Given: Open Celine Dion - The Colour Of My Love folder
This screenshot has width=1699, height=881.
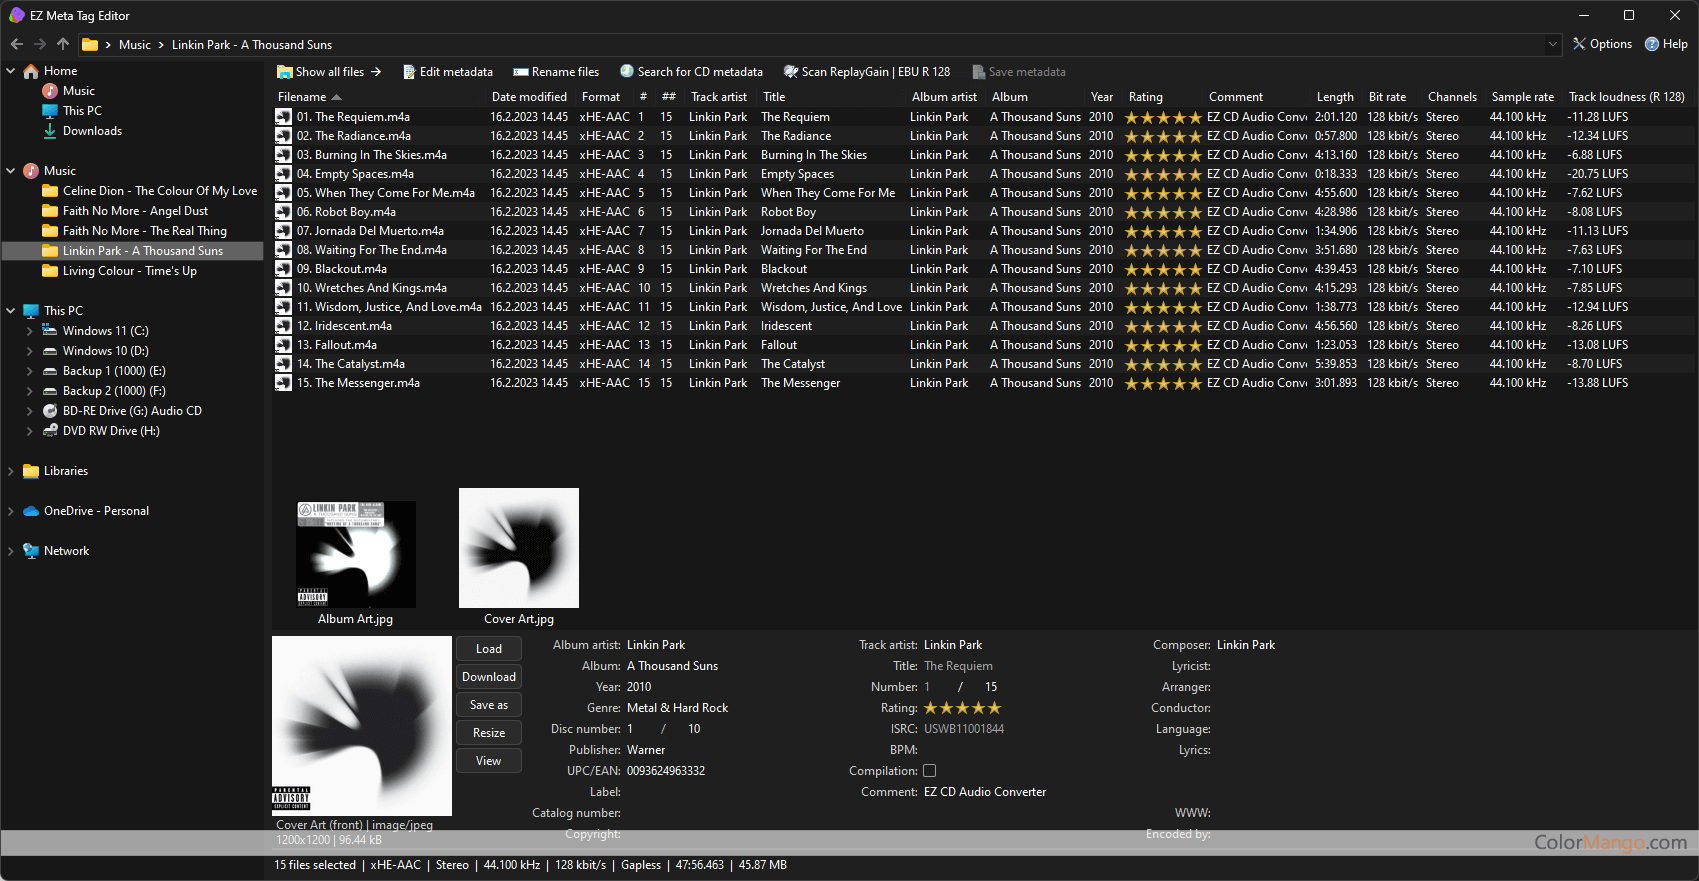Looking at the screenshot, I should (x=160, y=191).
